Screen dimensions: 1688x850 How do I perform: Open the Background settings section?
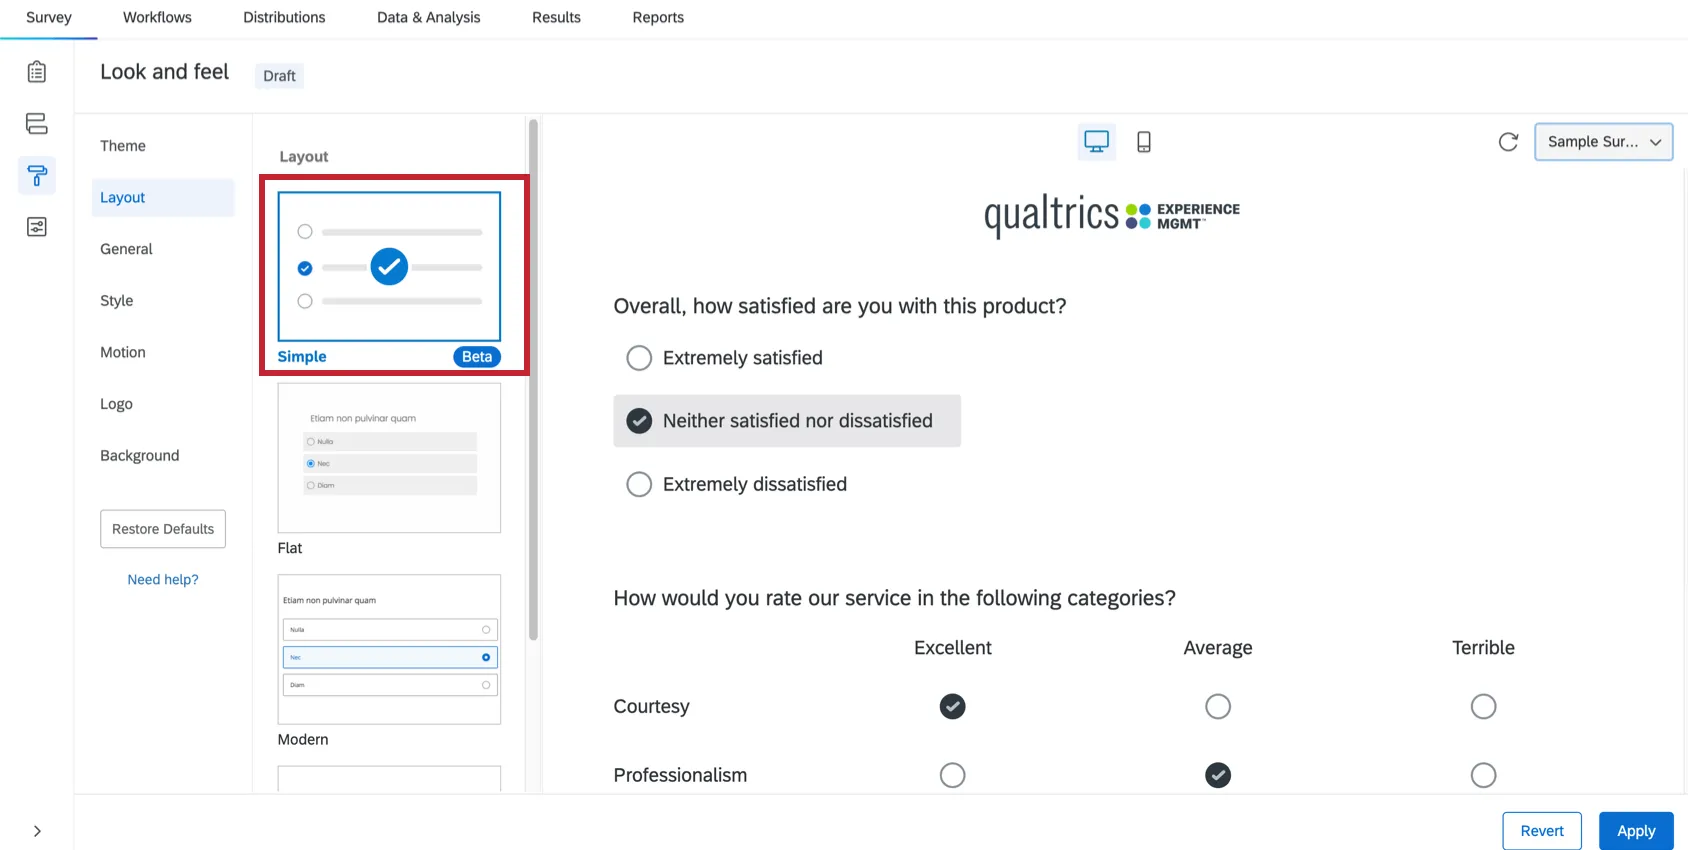(139, 455)
